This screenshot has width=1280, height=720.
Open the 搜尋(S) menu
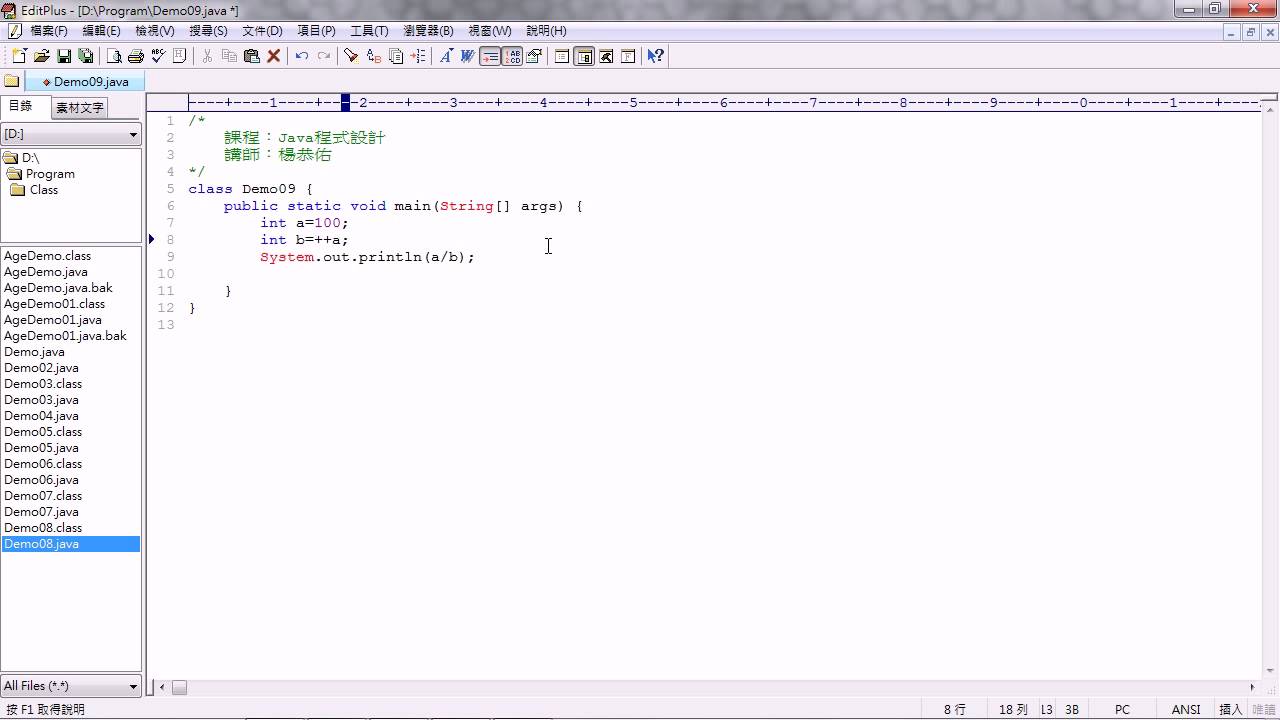tap(208, 31)
